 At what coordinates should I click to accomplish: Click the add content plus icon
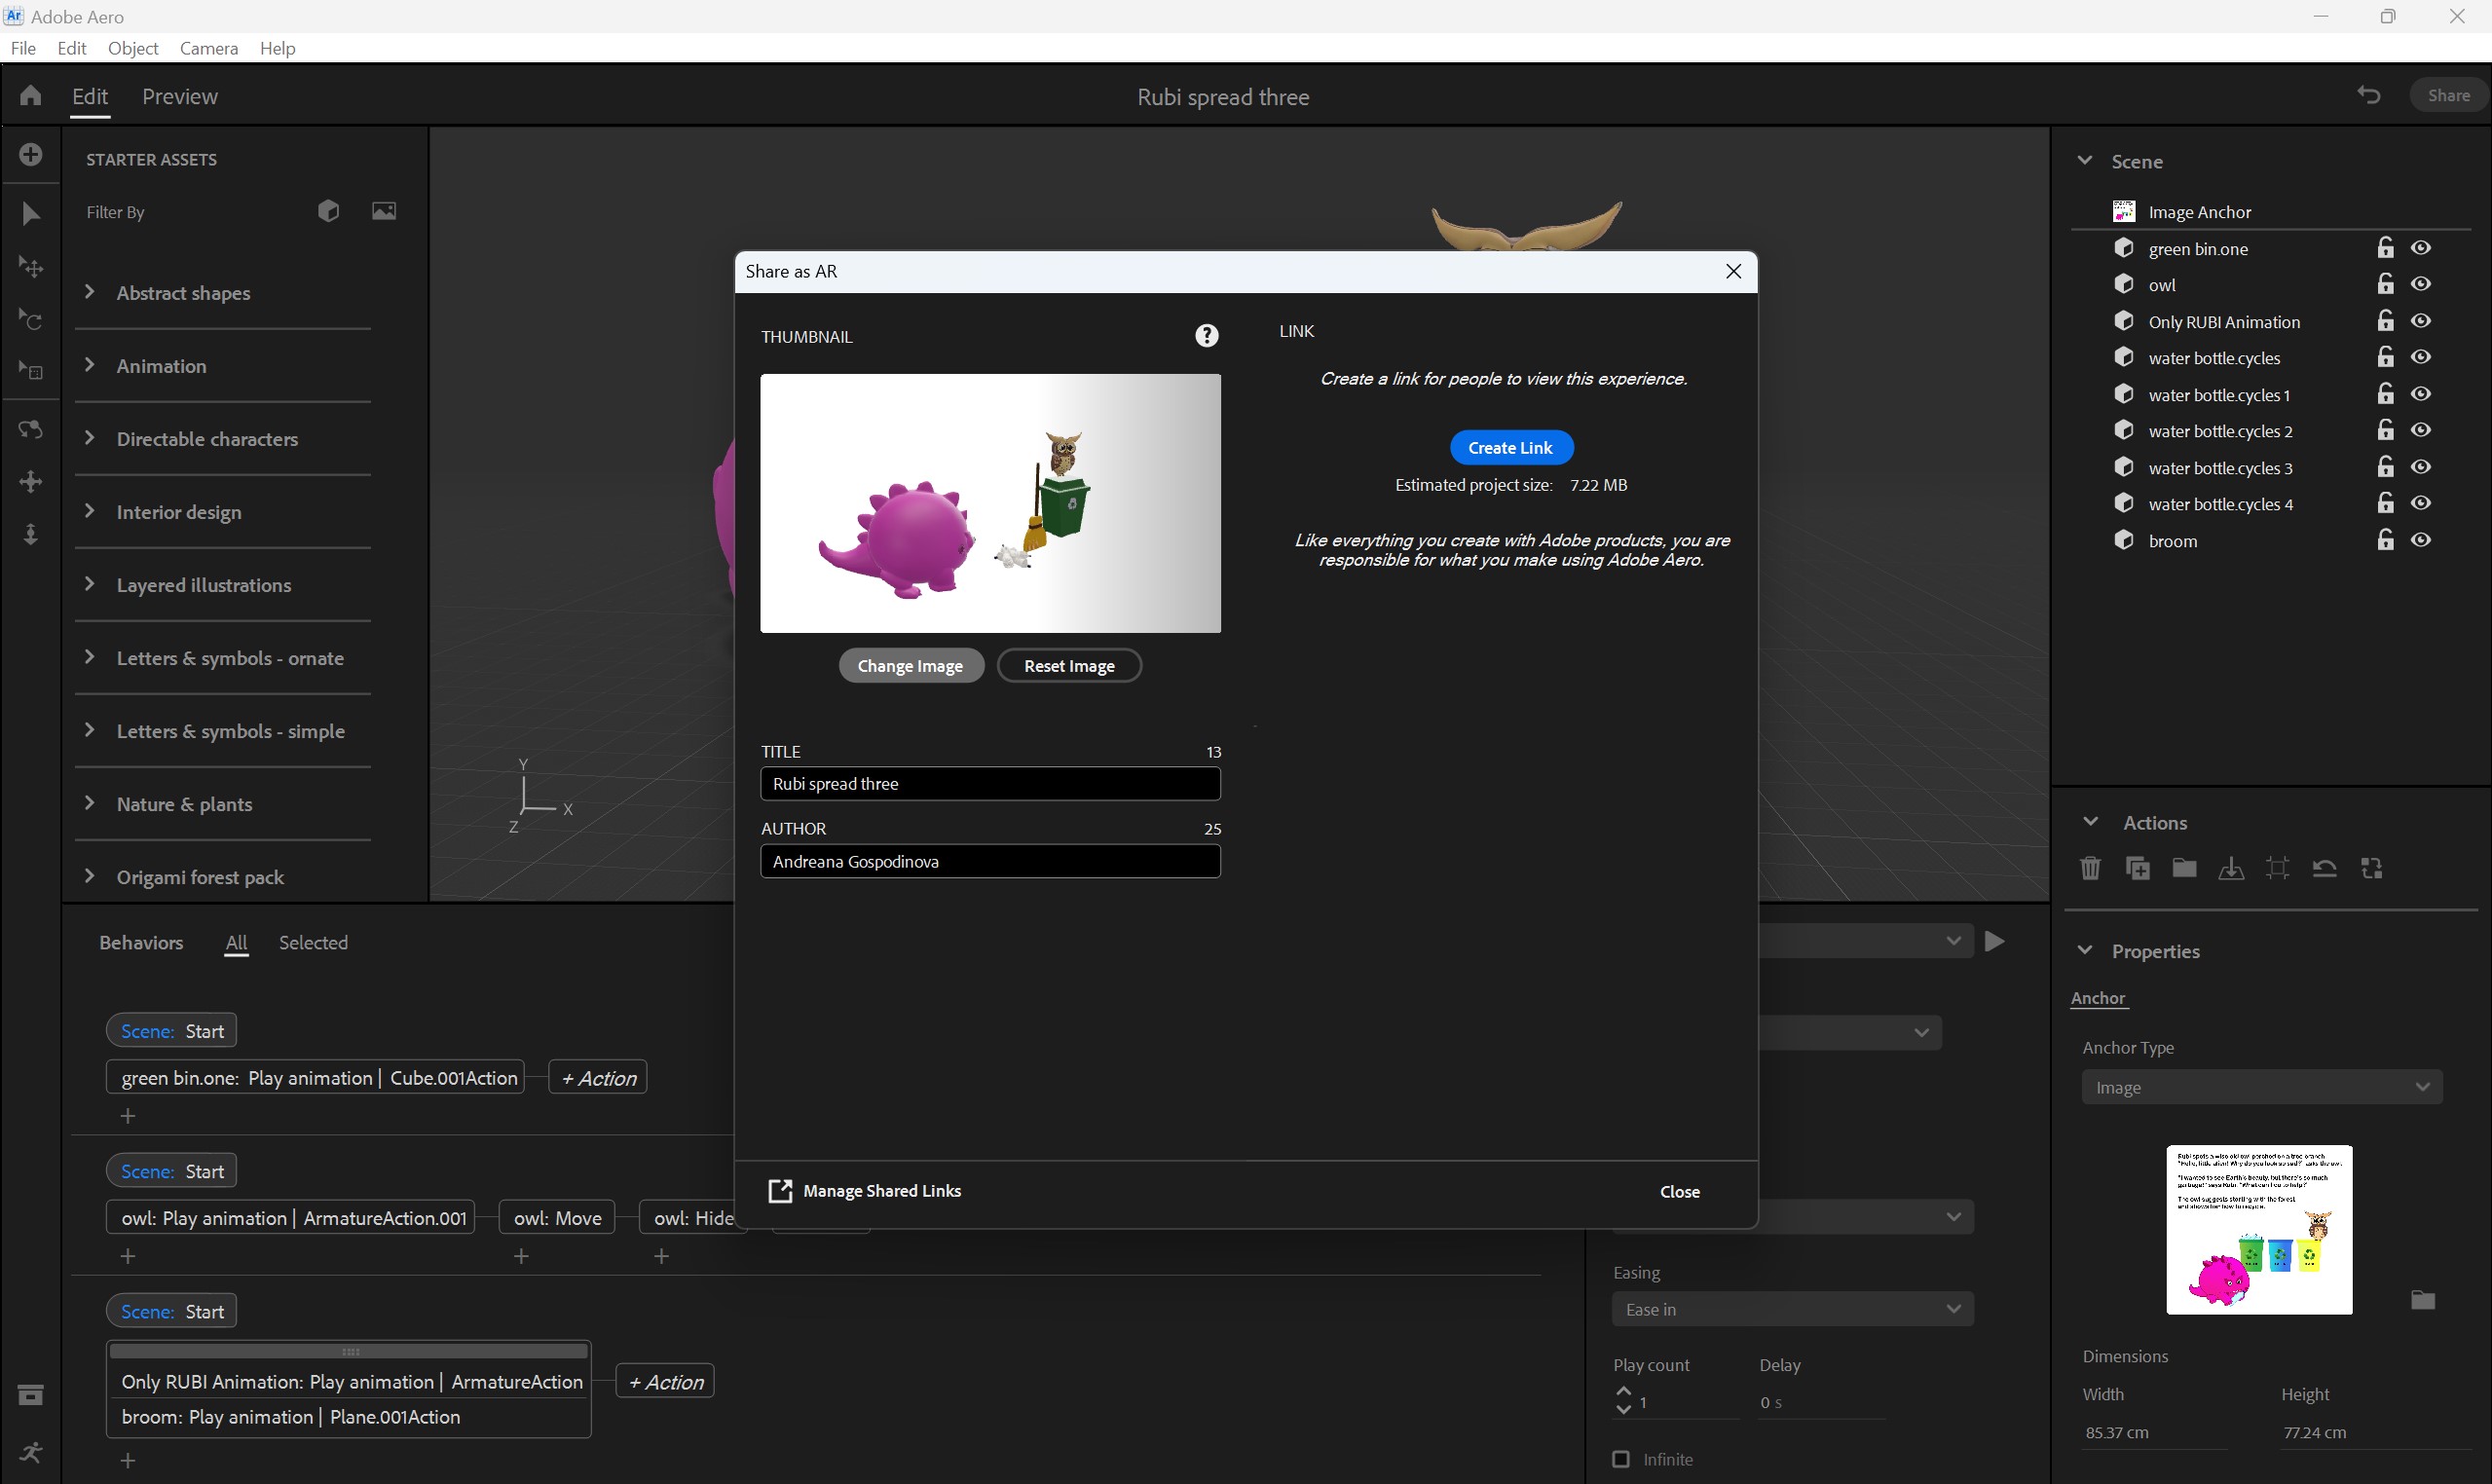point(31,155)
